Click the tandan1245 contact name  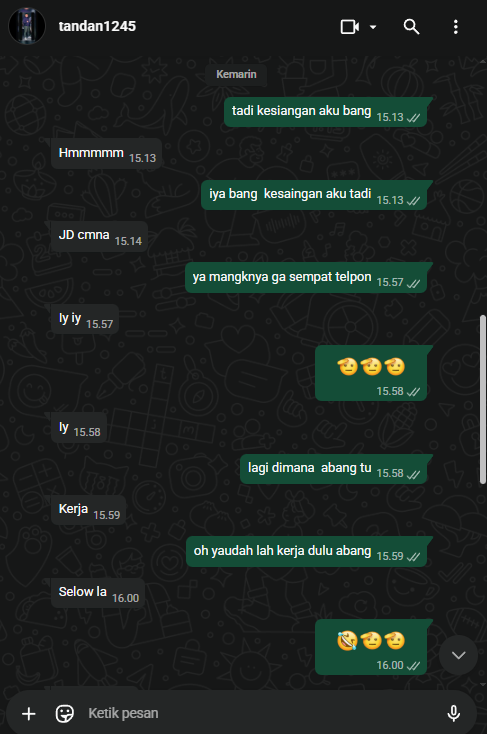(x=97, y=26)
